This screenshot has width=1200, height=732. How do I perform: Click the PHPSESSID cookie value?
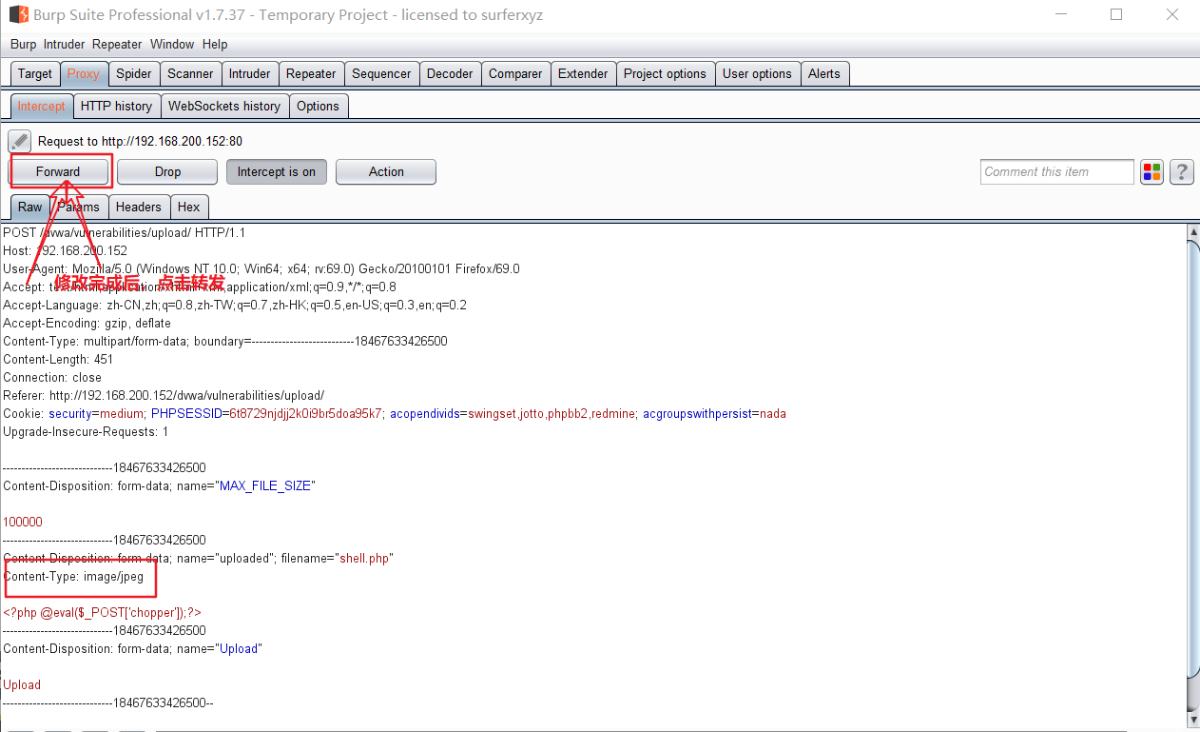point(305,414)
